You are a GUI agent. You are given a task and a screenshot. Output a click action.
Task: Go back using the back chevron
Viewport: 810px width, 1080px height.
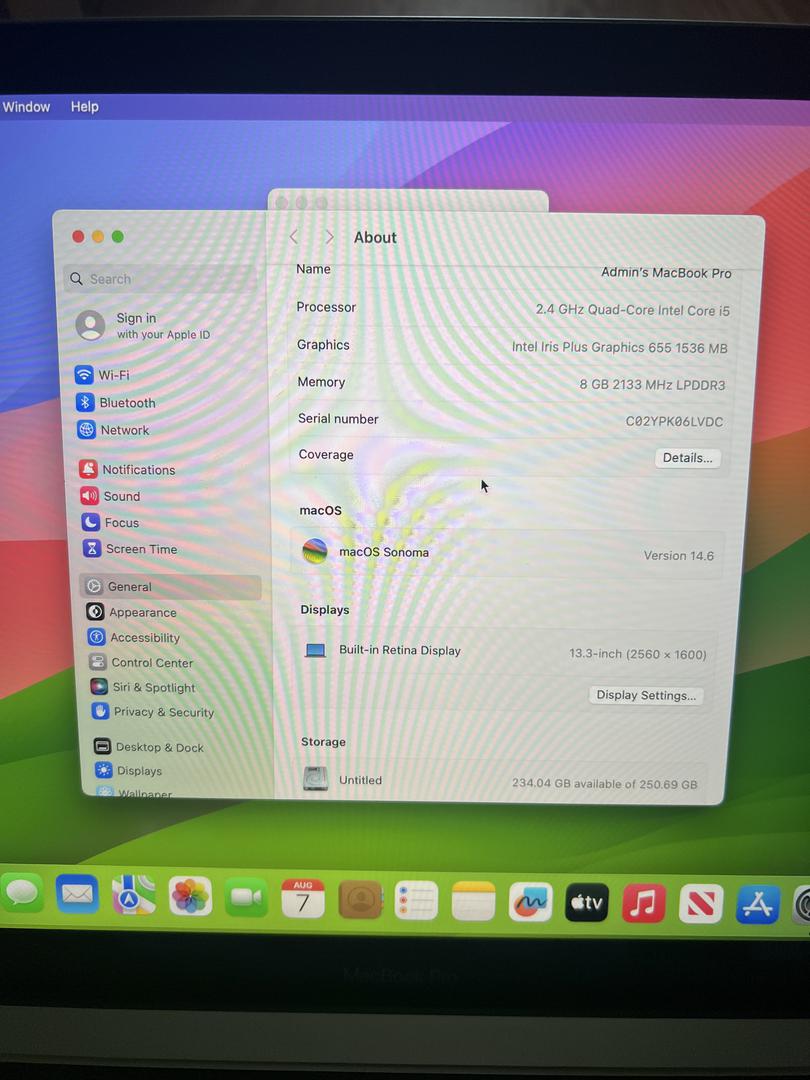click(294, 237)
